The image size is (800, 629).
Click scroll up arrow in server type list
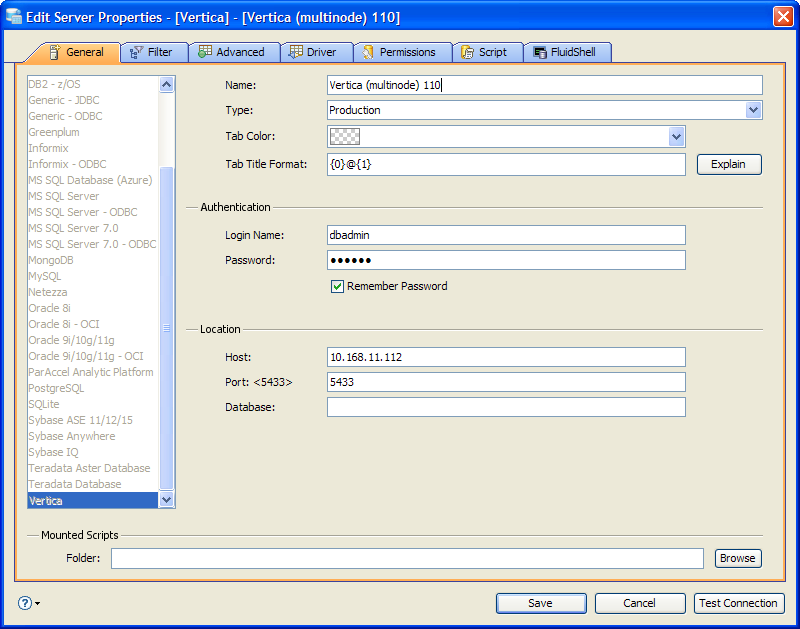click(166, 84)
